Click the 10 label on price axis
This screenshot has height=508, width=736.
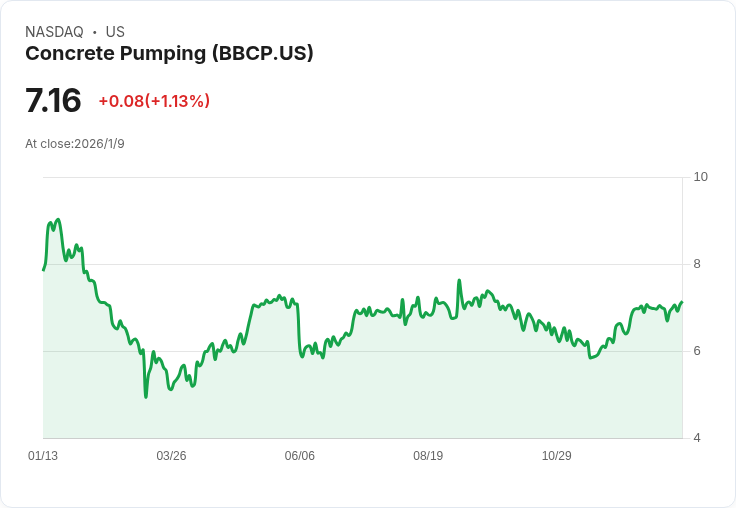tap(700, 177)
